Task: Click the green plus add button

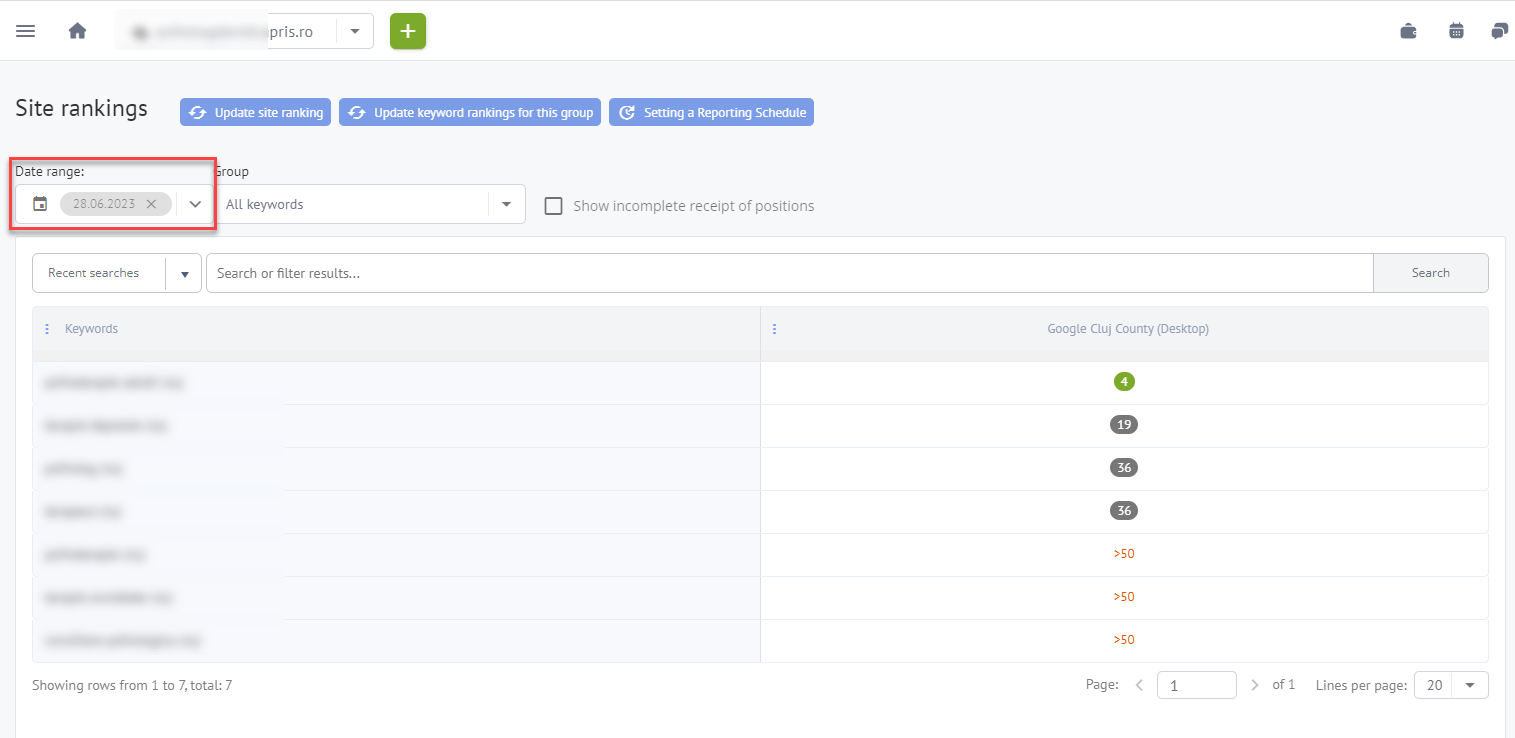Action: (407, 31)
